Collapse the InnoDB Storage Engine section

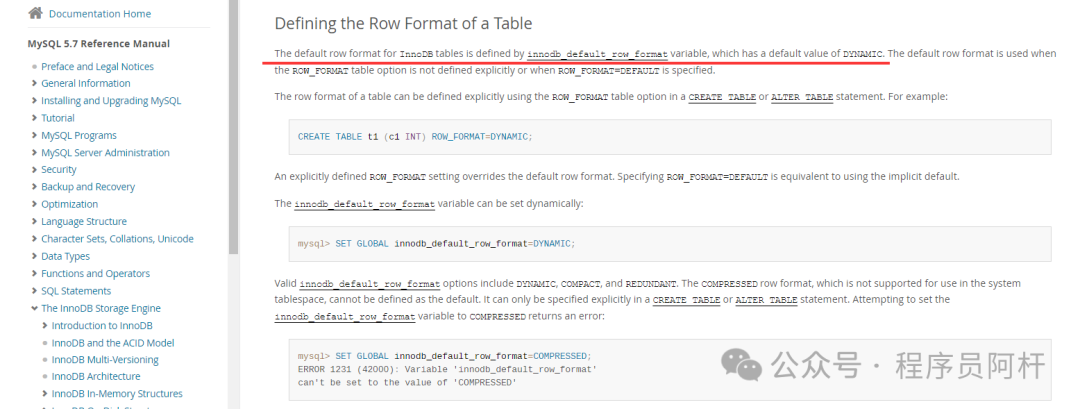tap(35, 309)
